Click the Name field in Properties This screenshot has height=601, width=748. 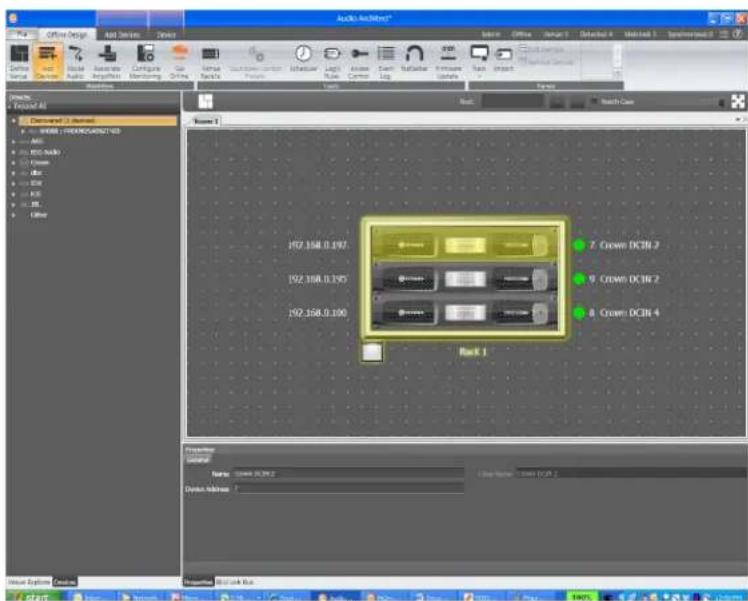pos(348,474)
